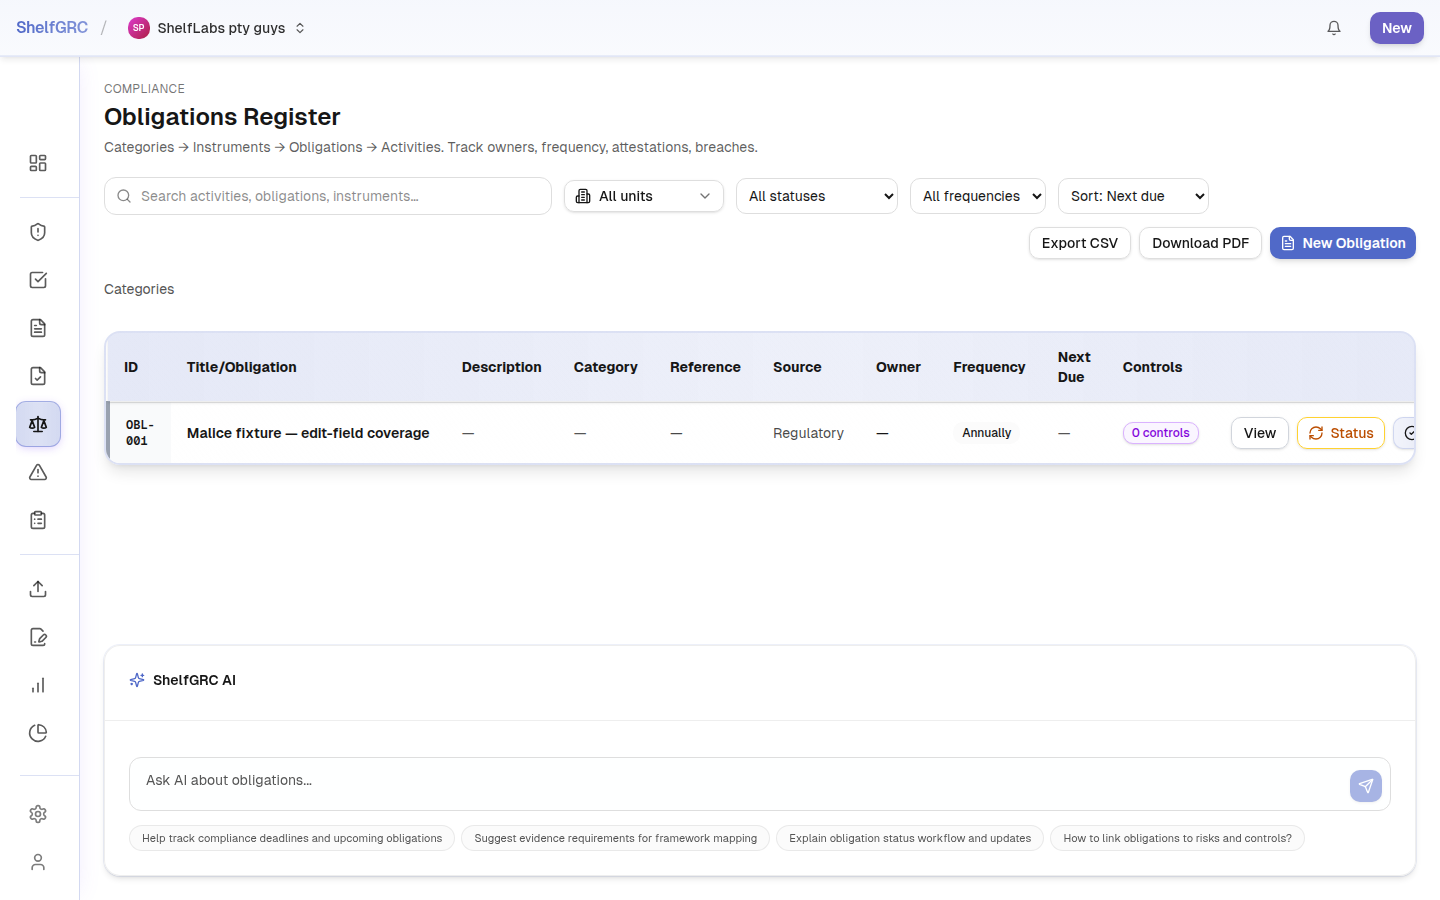Open the dashboard grid icon in sidebar
This screenshot has width=1440, height=900.
click(38, 163)
